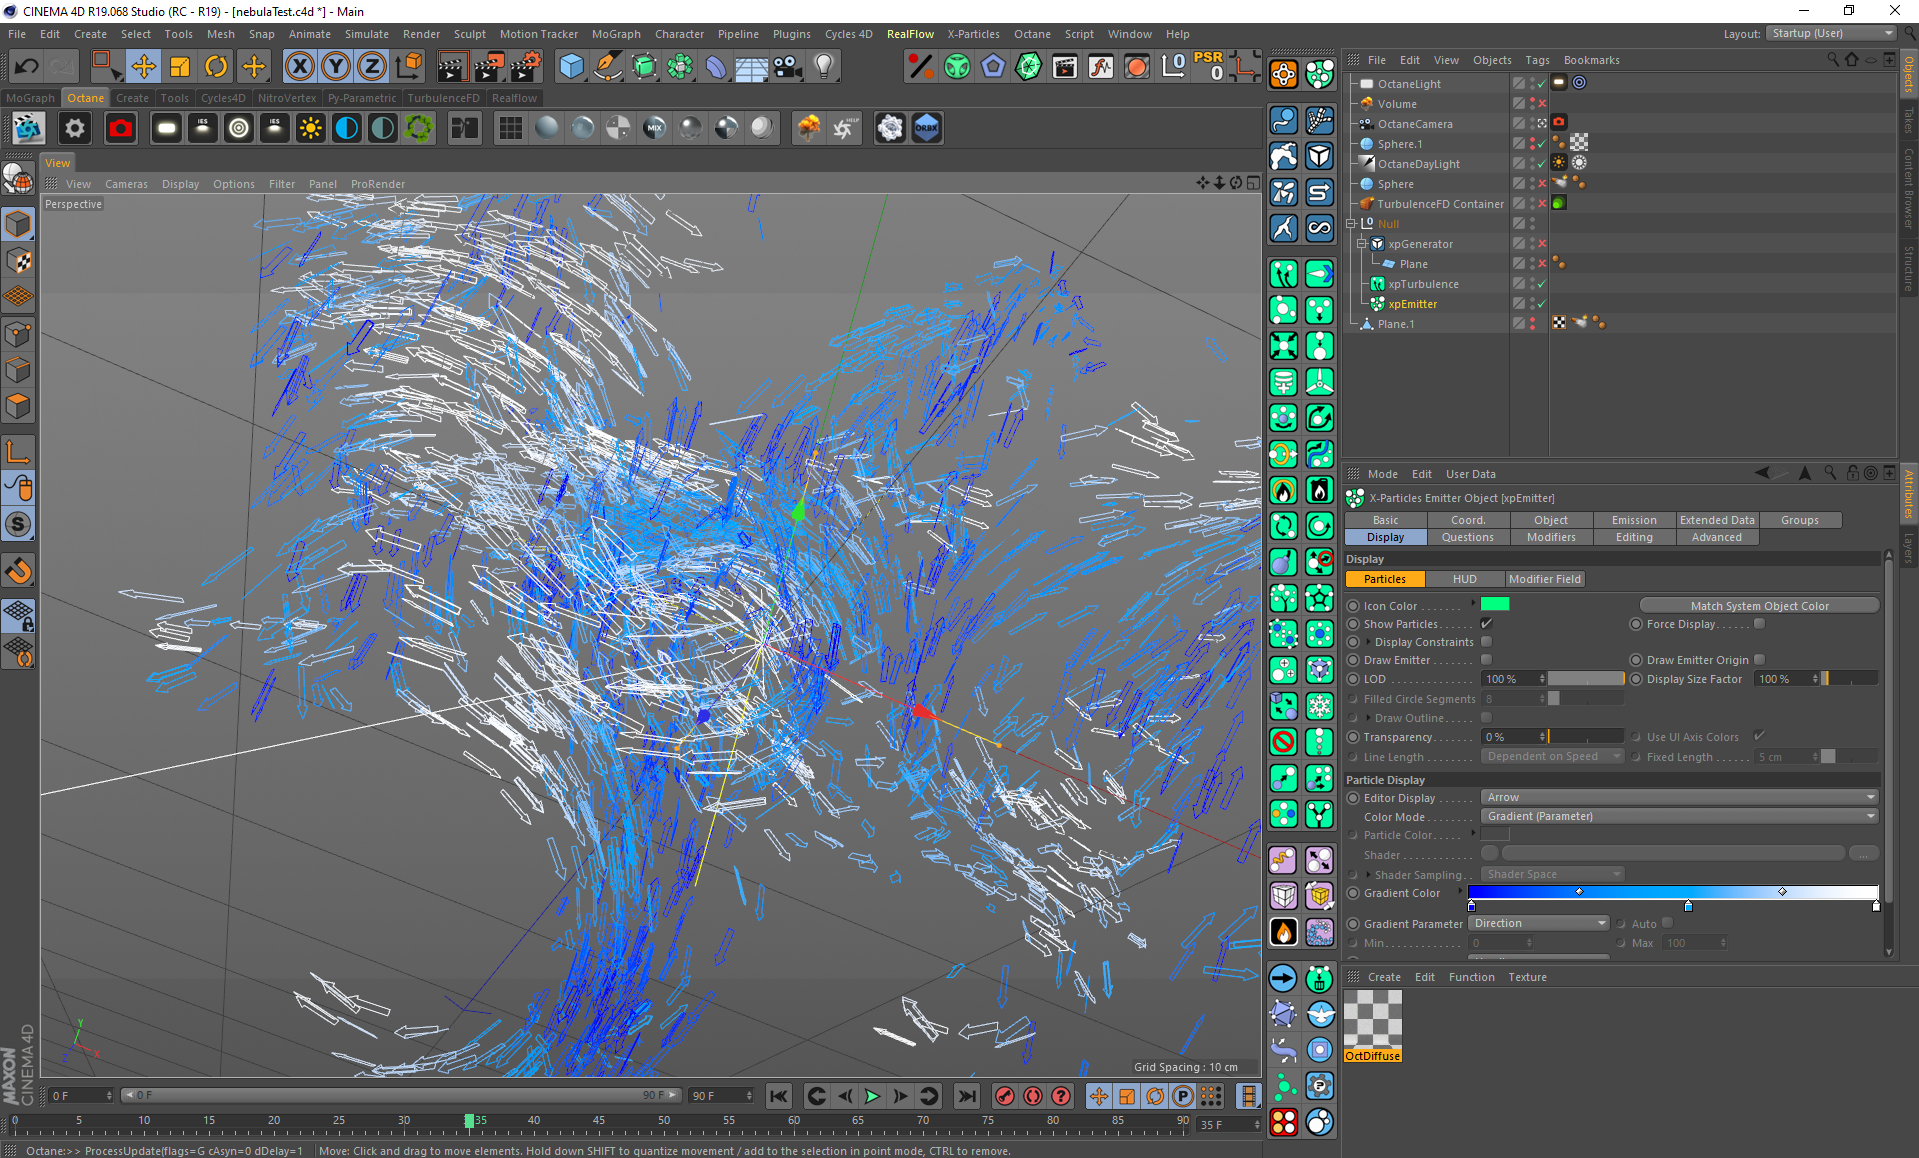Play the animation forward

click(x=872, y=1096)
